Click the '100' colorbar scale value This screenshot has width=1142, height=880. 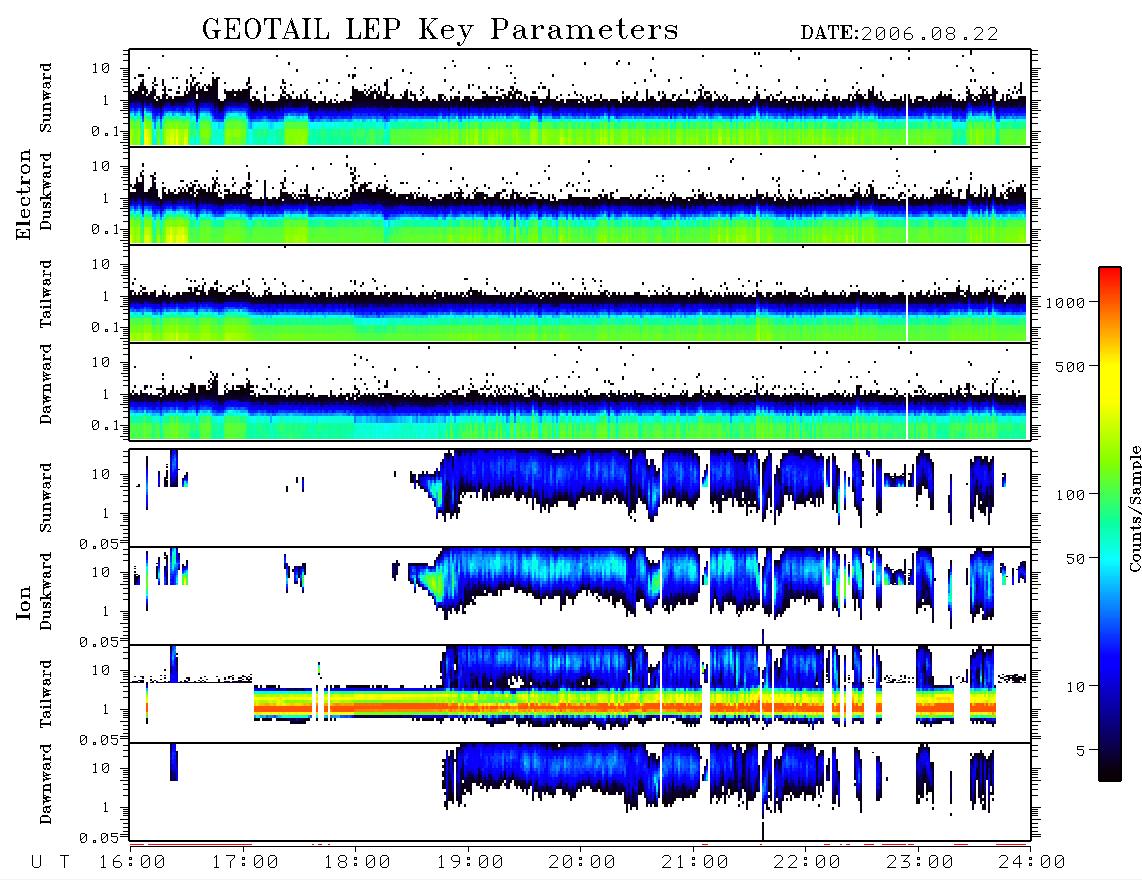click(1071, 495)
